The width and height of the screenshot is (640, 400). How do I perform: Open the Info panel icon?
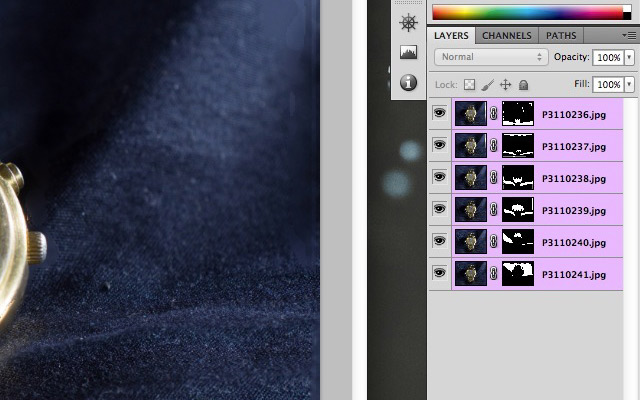pyautogui.click(x=409, y=82)
